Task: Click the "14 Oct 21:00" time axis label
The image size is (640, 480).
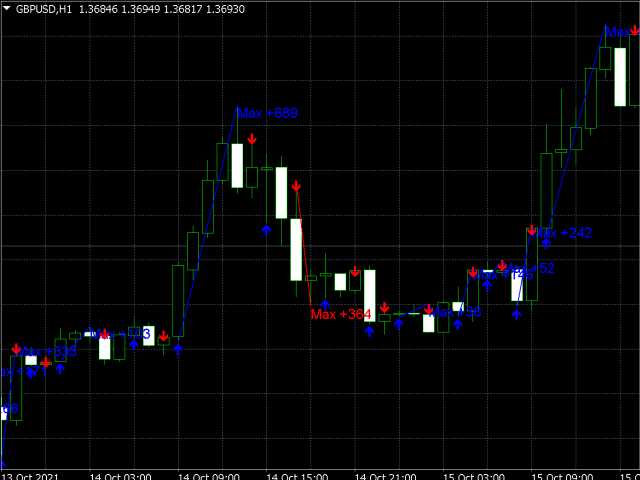Action: (385, 476)
